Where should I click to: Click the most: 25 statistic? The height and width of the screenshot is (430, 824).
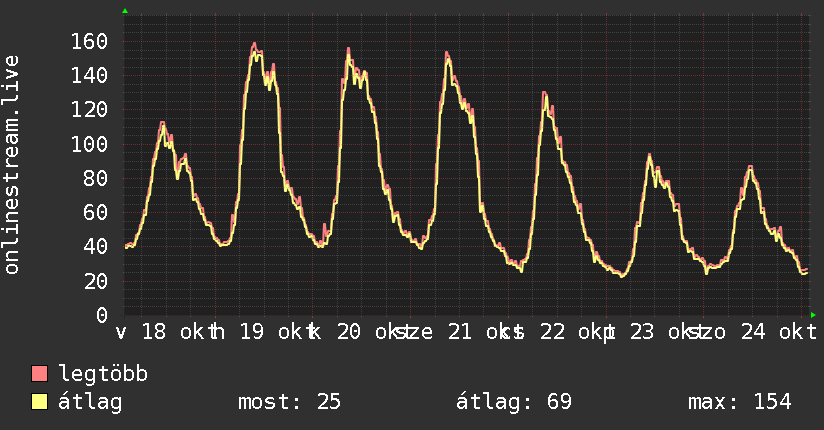tap(290, 402)
